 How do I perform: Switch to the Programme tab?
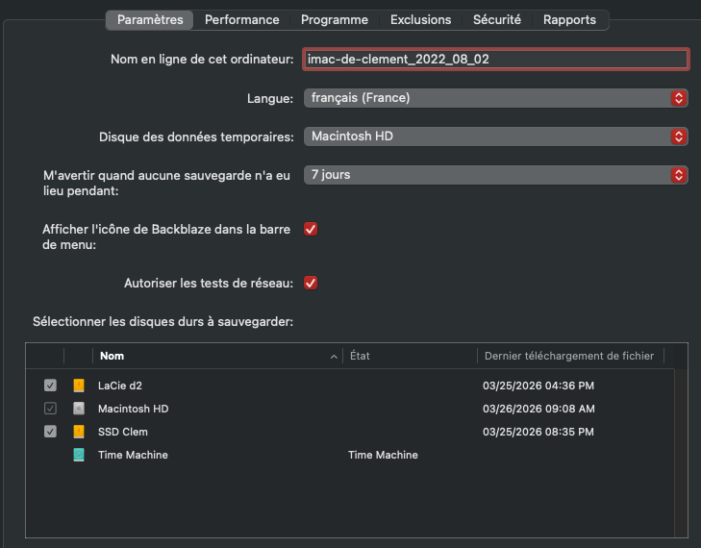coord(334,20)
